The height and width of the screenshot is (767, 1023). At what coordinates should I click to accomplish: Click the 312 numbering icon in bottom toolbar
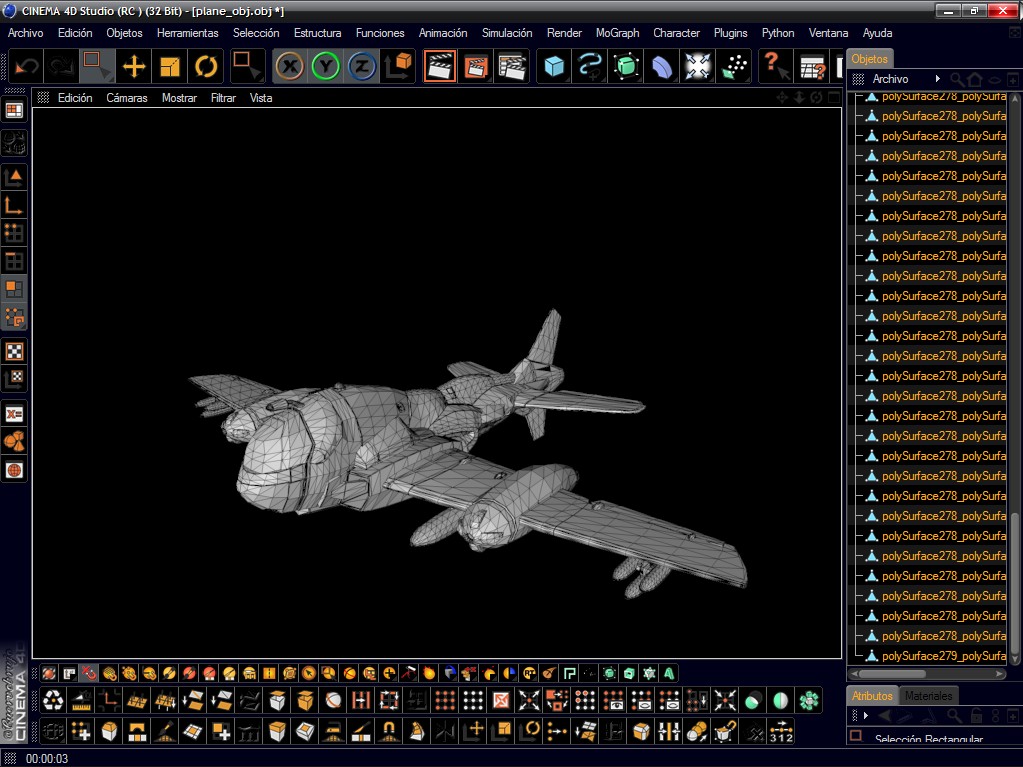pos(781,731)
